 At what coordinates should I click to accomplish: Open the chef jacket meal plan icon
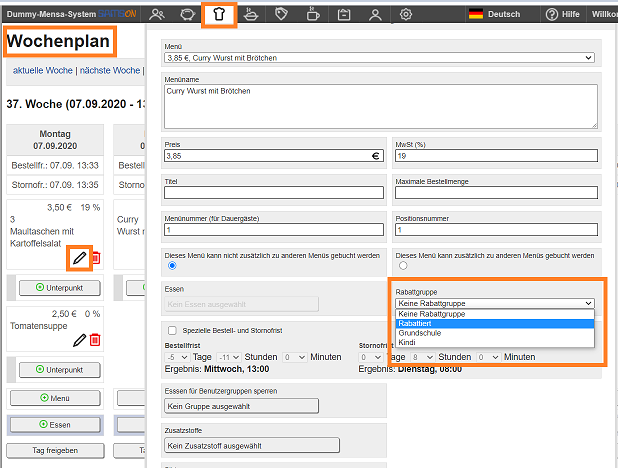219,15
